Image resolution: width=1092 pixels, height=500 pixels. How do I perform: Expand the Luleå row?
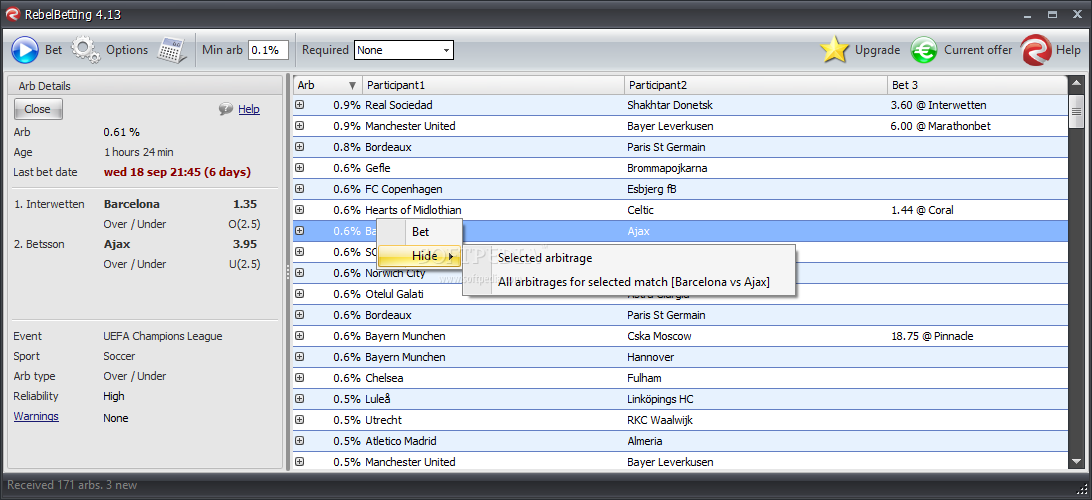tap(299, 399)
